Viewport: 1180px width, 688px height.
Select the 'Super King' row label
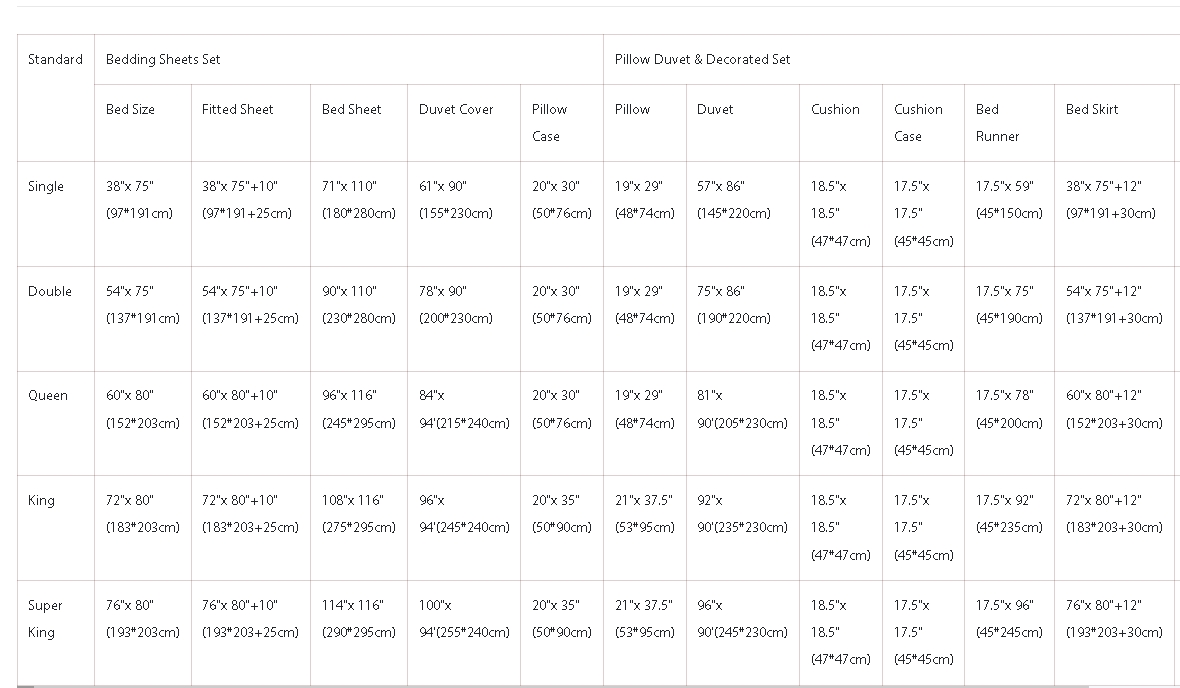coord(46,618)
